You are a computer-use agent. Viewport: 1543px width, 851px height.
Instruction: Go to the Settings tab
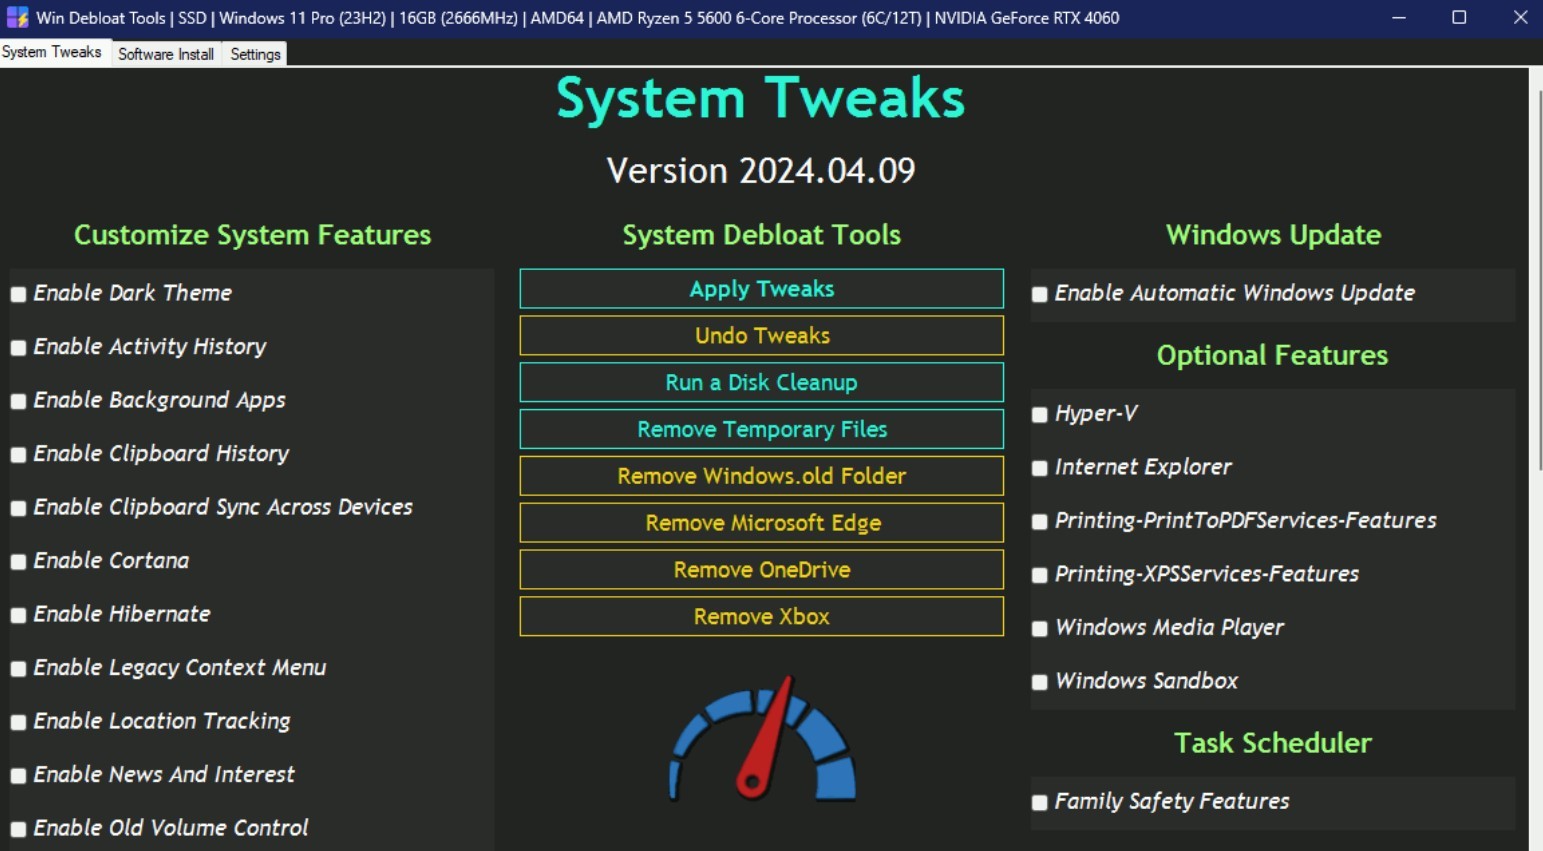[255, 54]
